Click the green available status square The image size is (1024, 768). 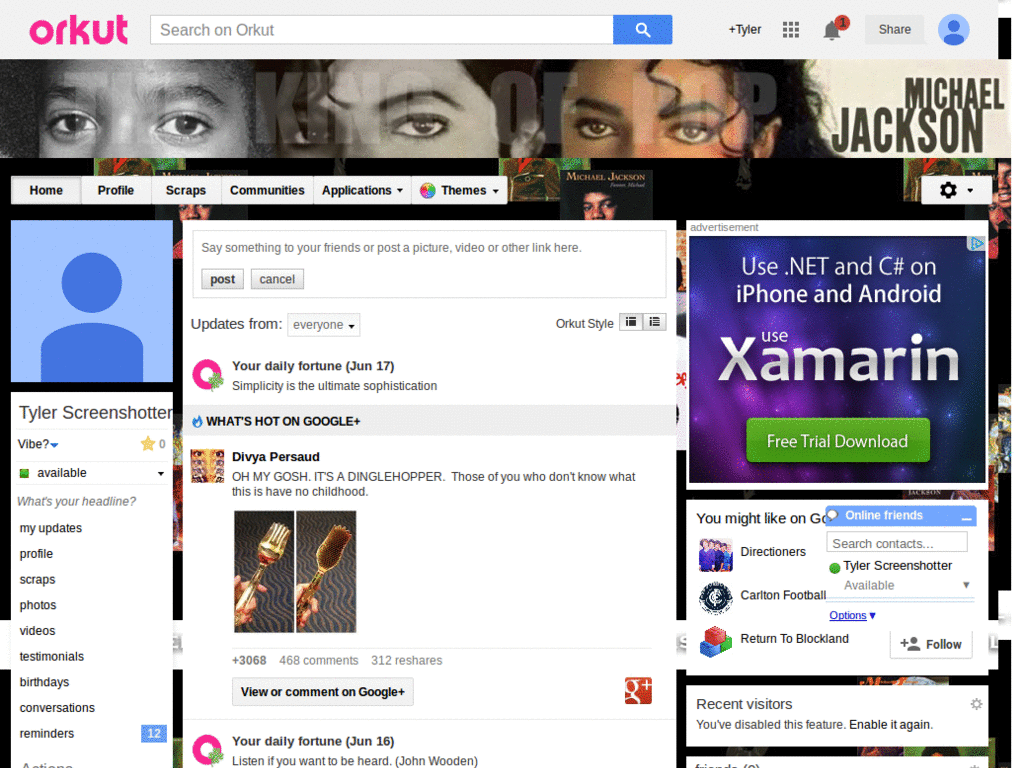tap(24, 473)
